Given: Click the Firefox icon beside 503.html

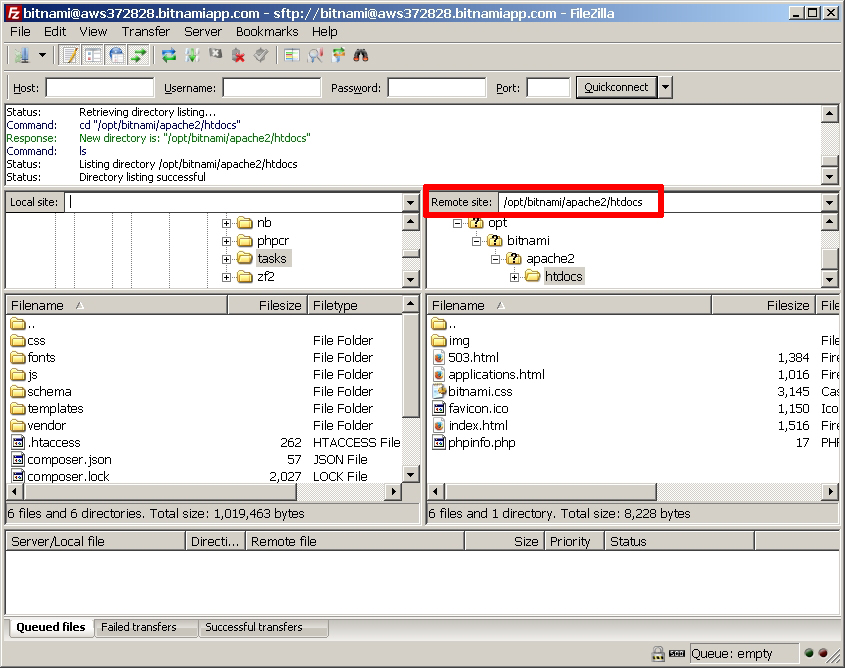Looking at the screenshot, I should coord(439,357).
